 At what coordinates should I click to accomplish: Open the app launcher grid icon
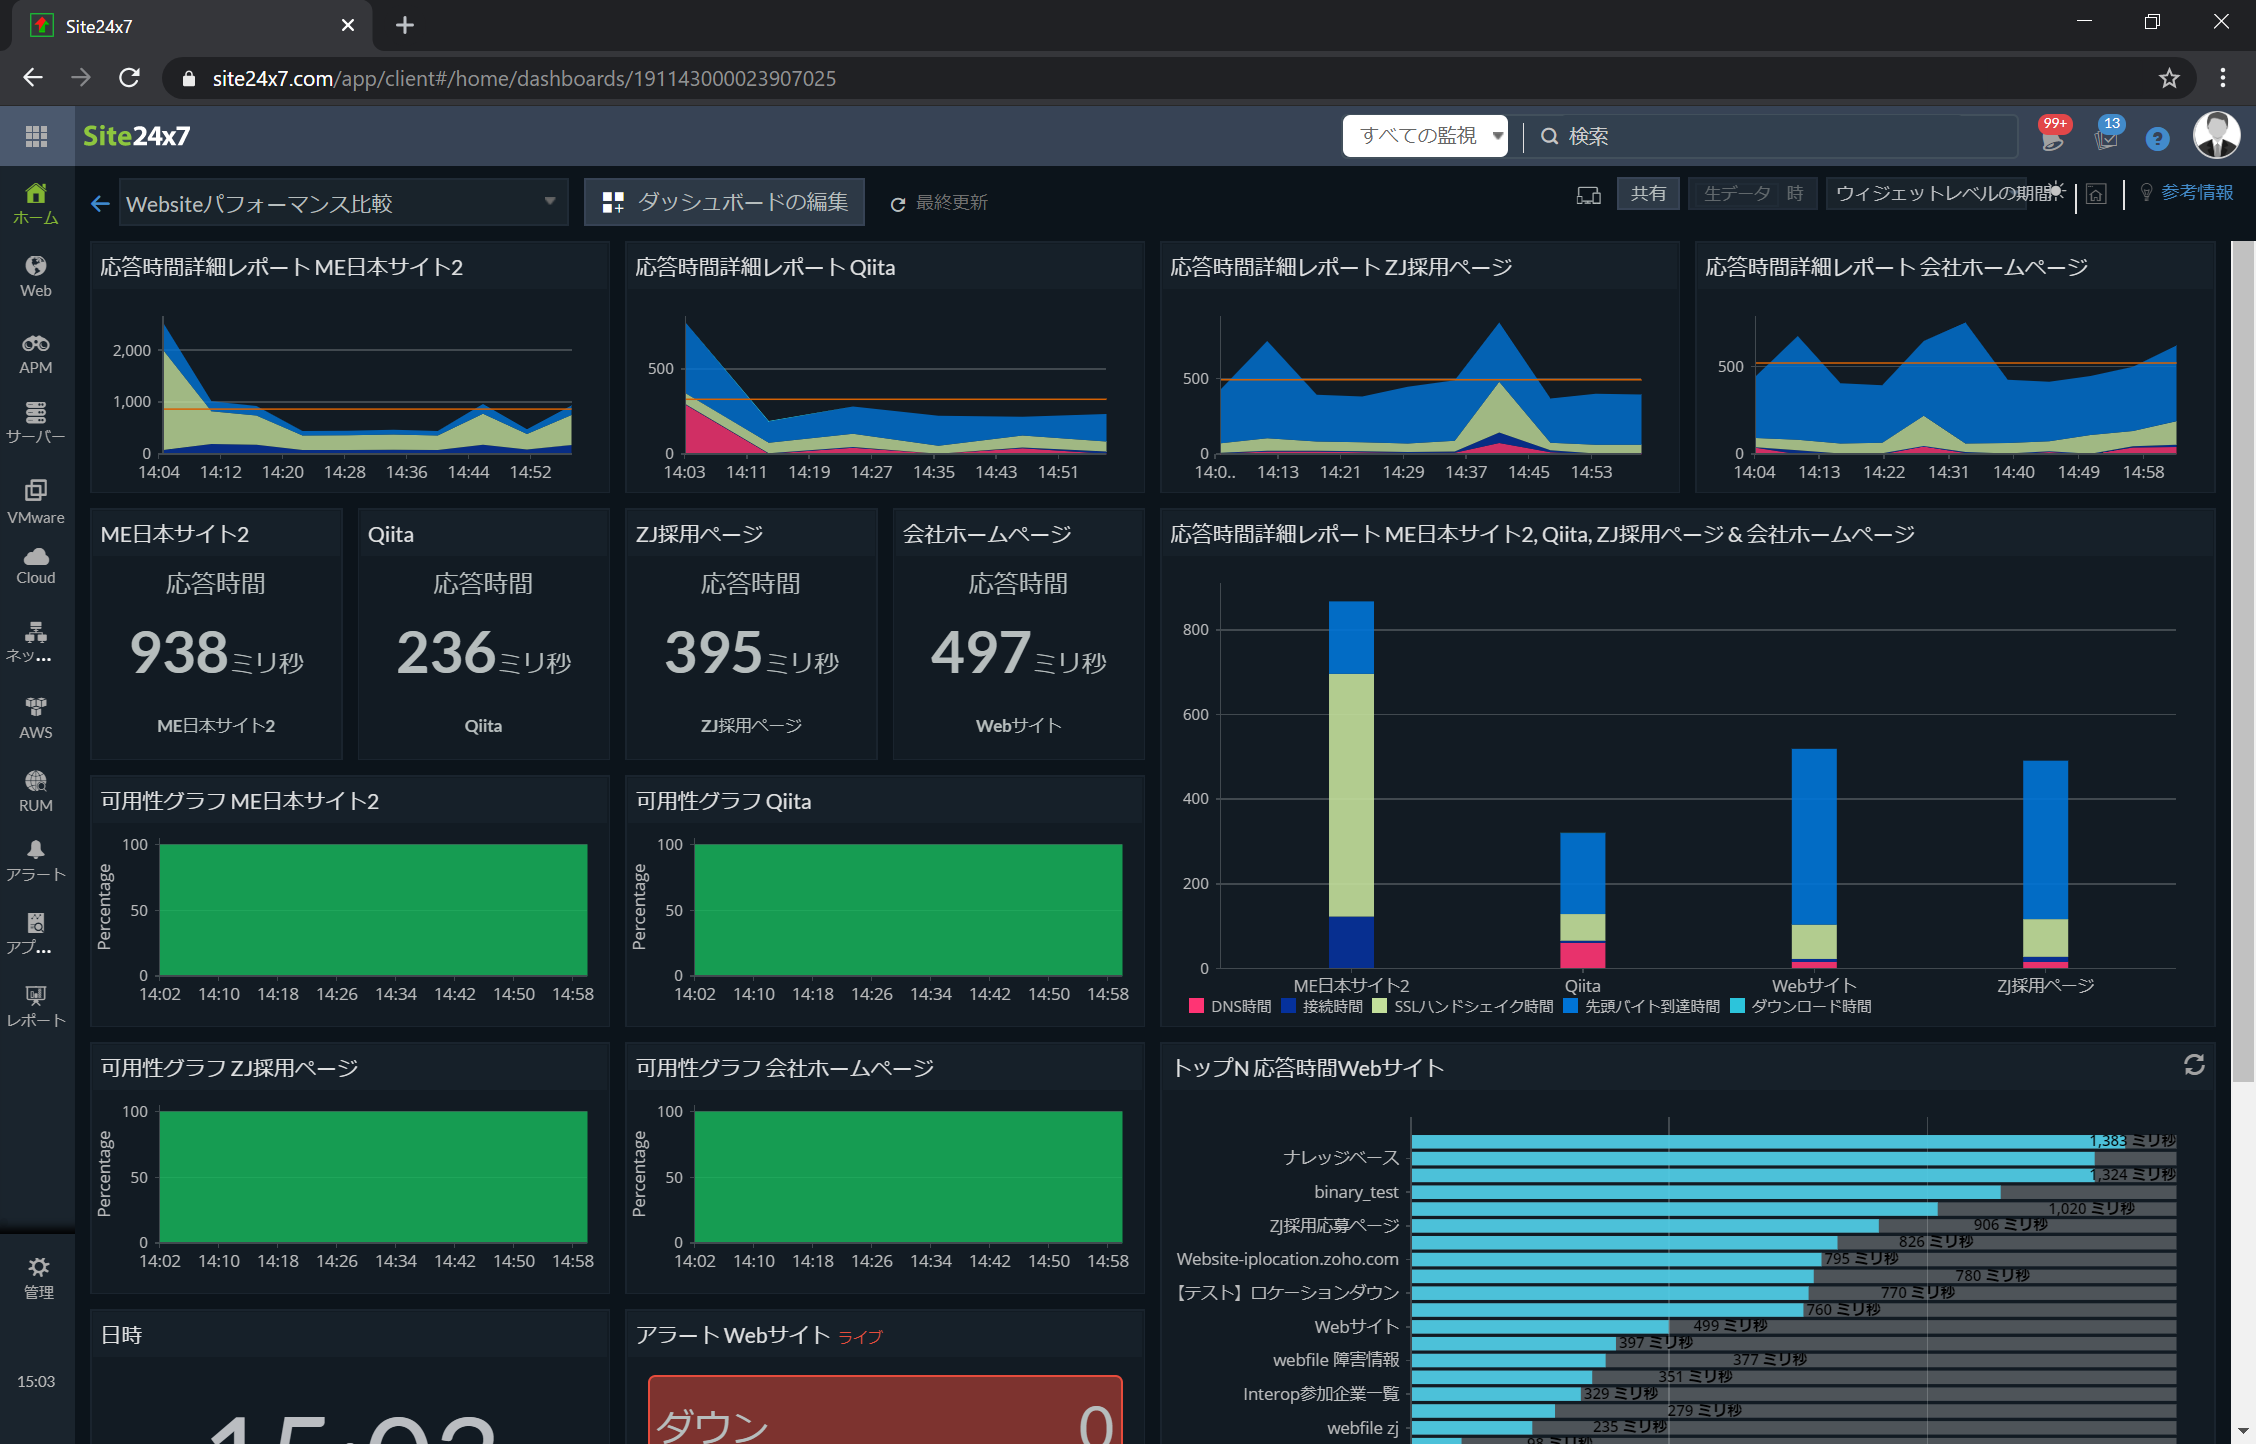coord(36,136)
